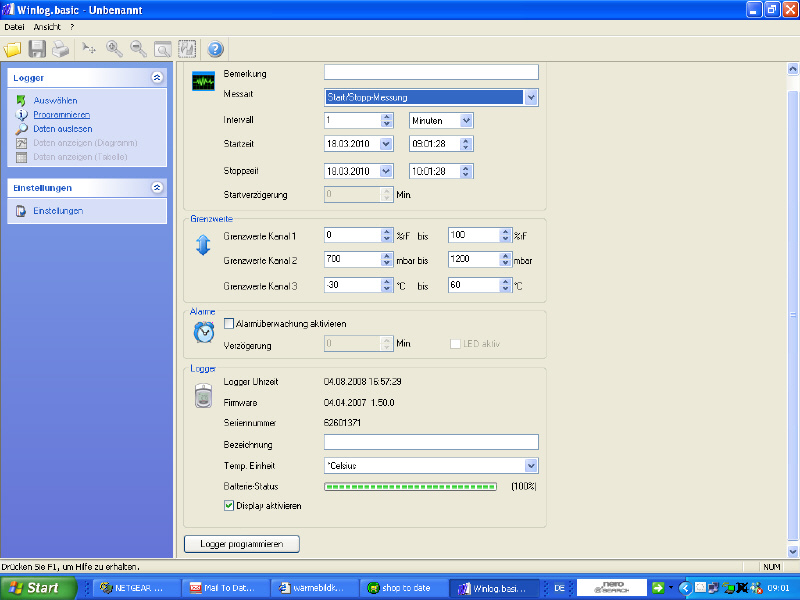Click the Einstellungen sidebar icon
This screenshot has height=600, width=800.
pyautogui.click(x=21, y=211)
